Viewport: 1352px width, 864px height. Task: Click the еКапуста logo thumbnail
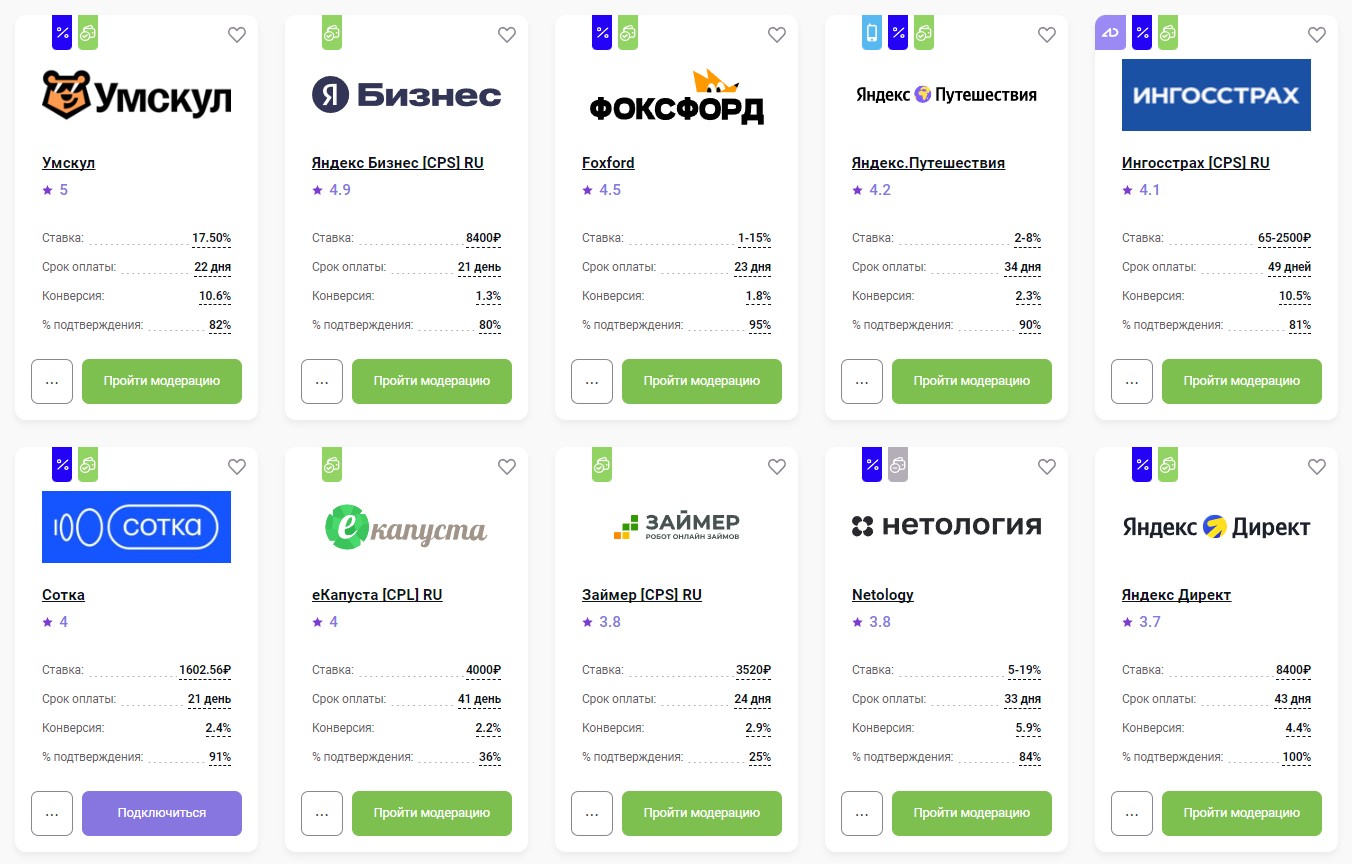pos(406,527)
